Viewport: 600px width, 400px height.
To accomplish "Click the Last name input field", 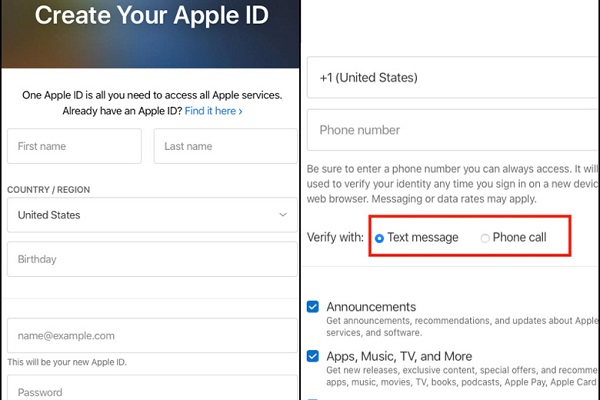I will point(225,146).
